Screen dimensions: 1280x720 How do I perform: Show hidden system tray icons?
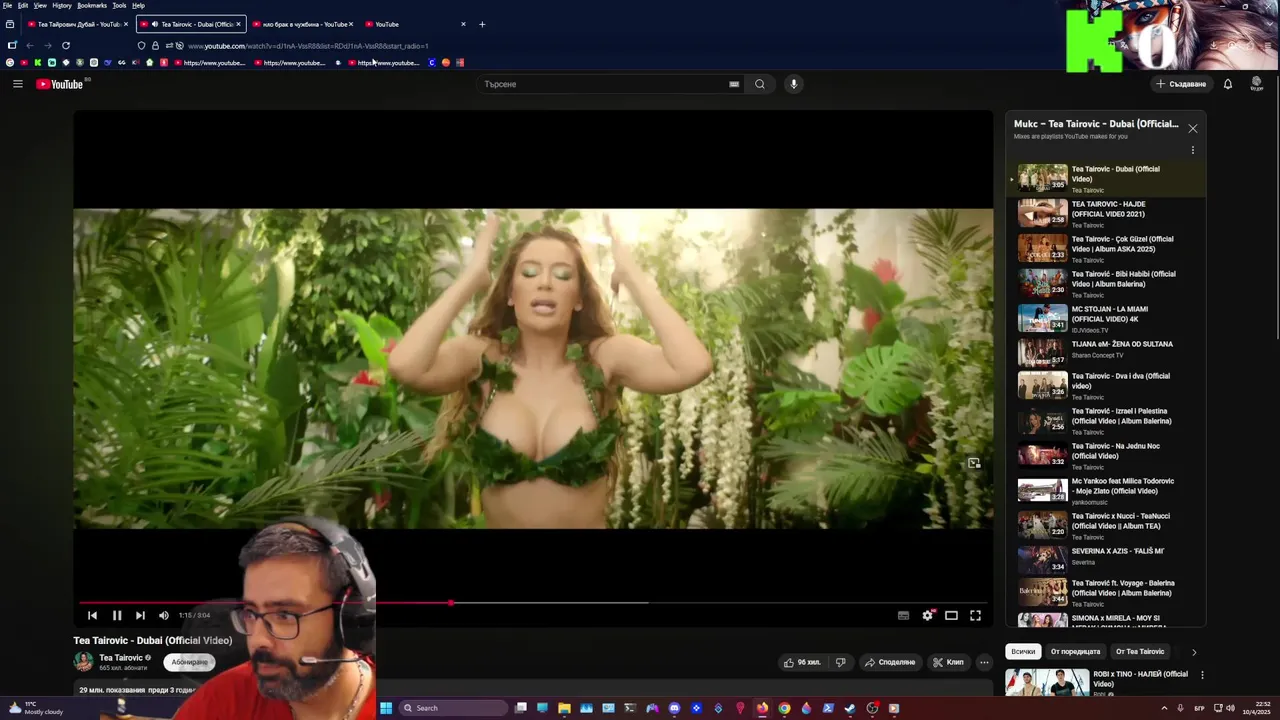point(1164,708)
